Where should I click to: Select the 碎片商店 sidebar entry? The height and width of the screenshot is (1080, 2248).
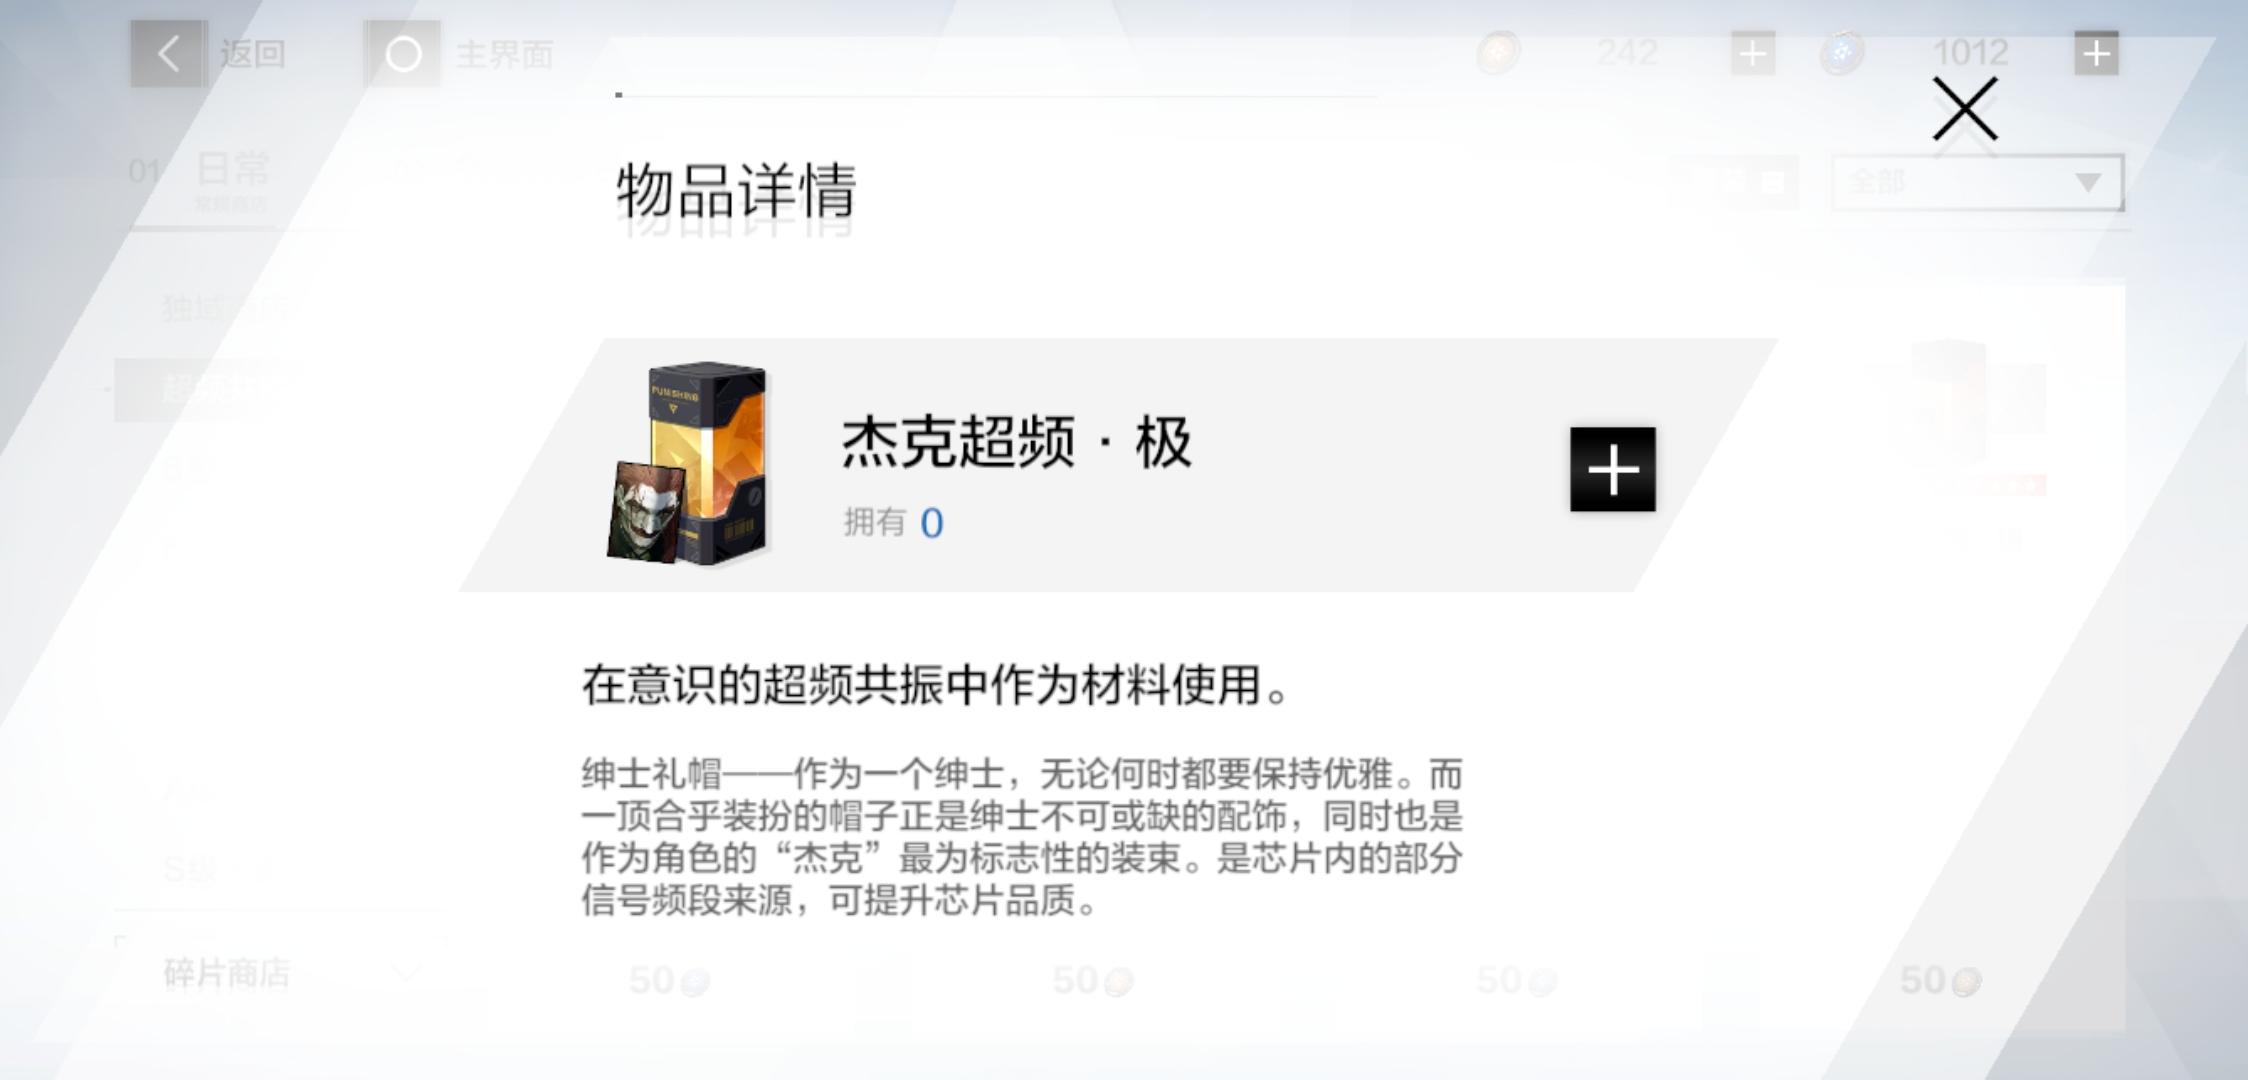point(227,972)
